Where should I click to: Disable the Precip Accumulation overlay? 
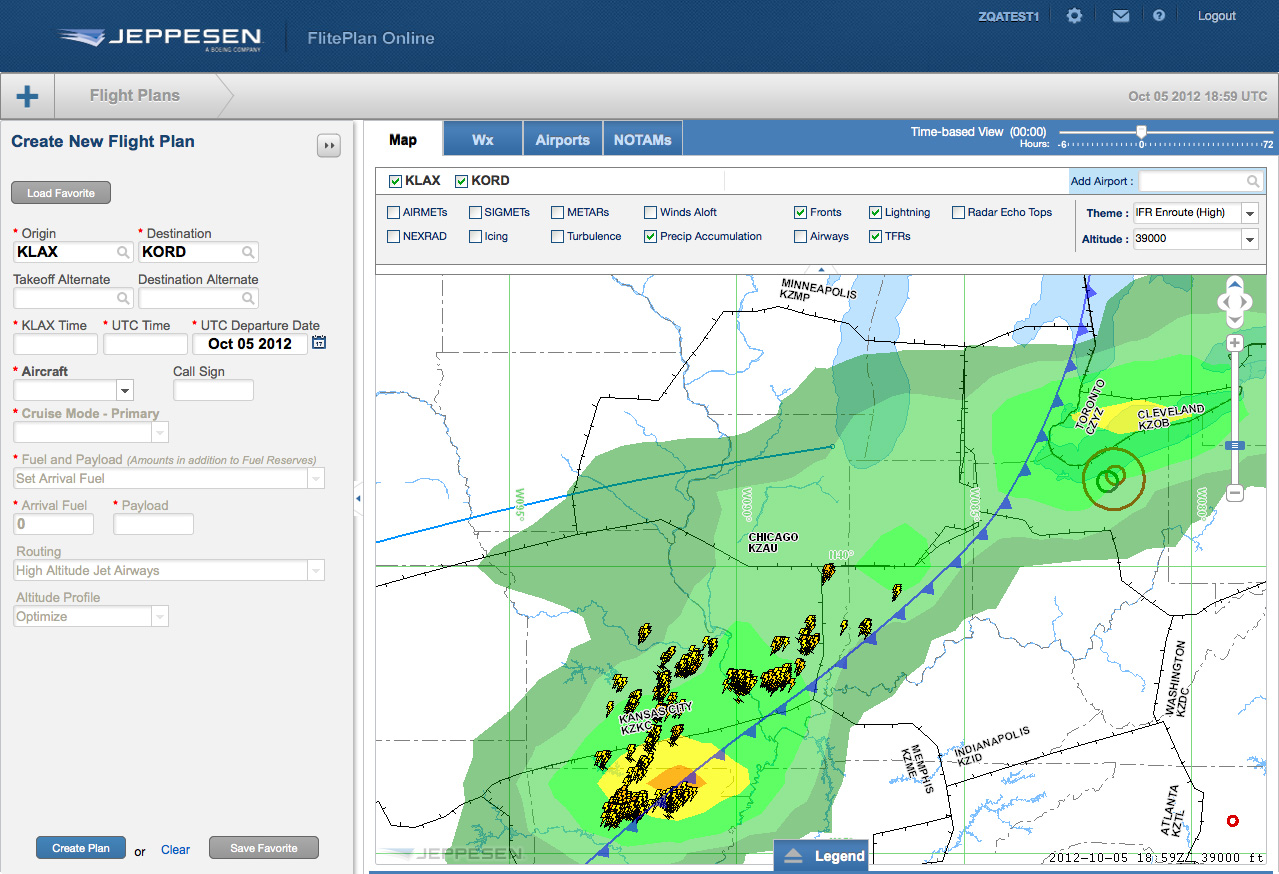(x=652, y=236)
